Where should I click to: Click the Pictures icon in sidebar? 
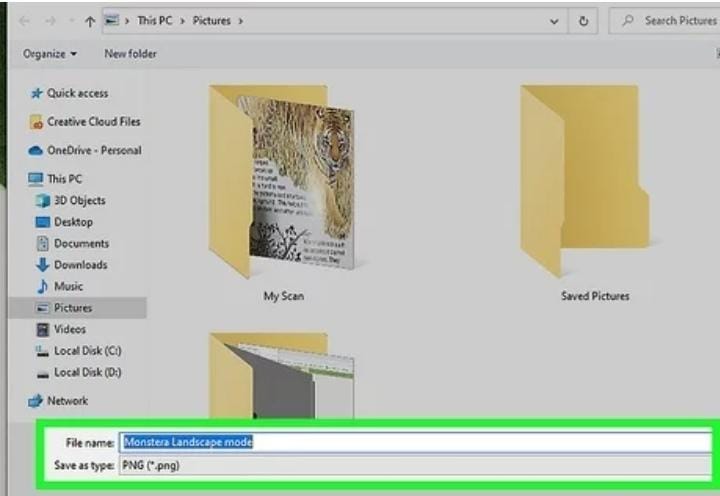(x=43, y=308)
